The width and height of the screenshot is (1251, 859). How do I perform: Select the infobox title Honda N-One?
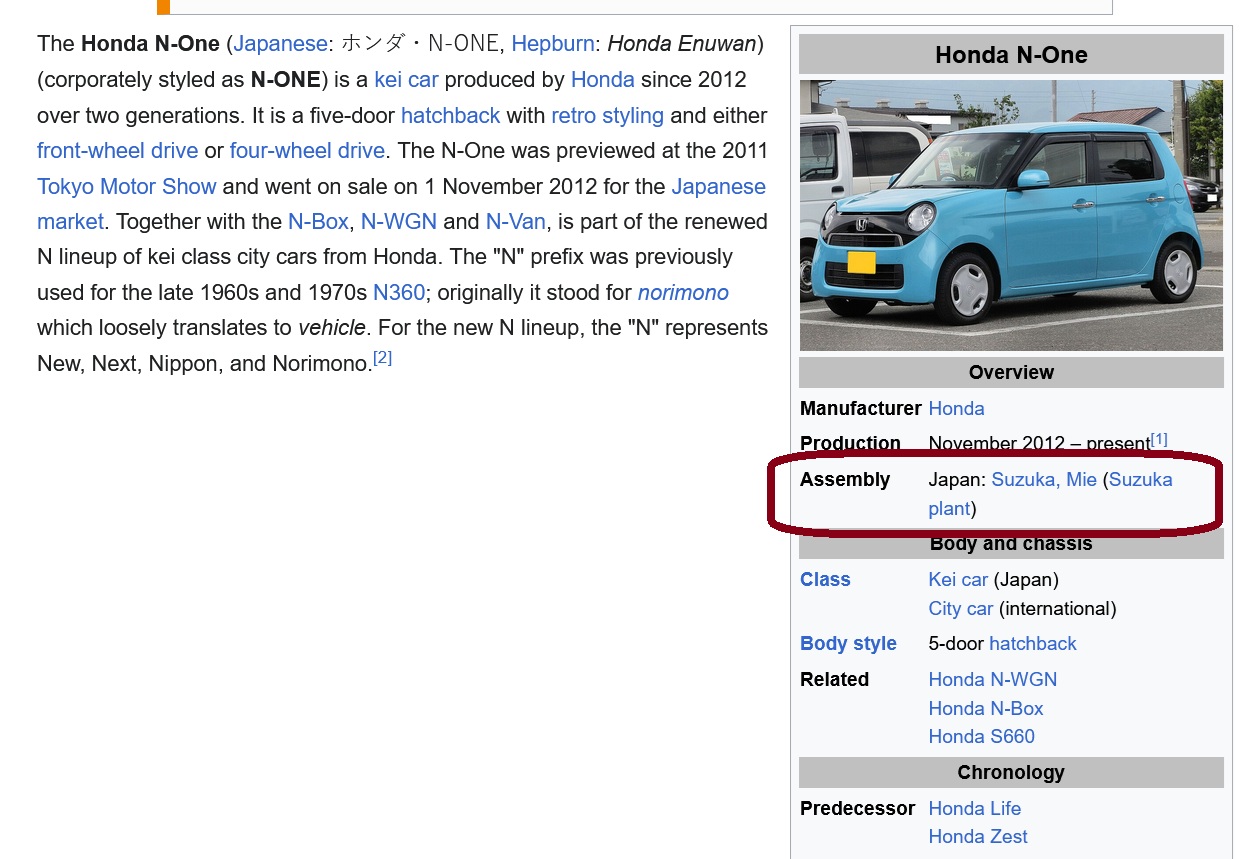[1011, 55]
